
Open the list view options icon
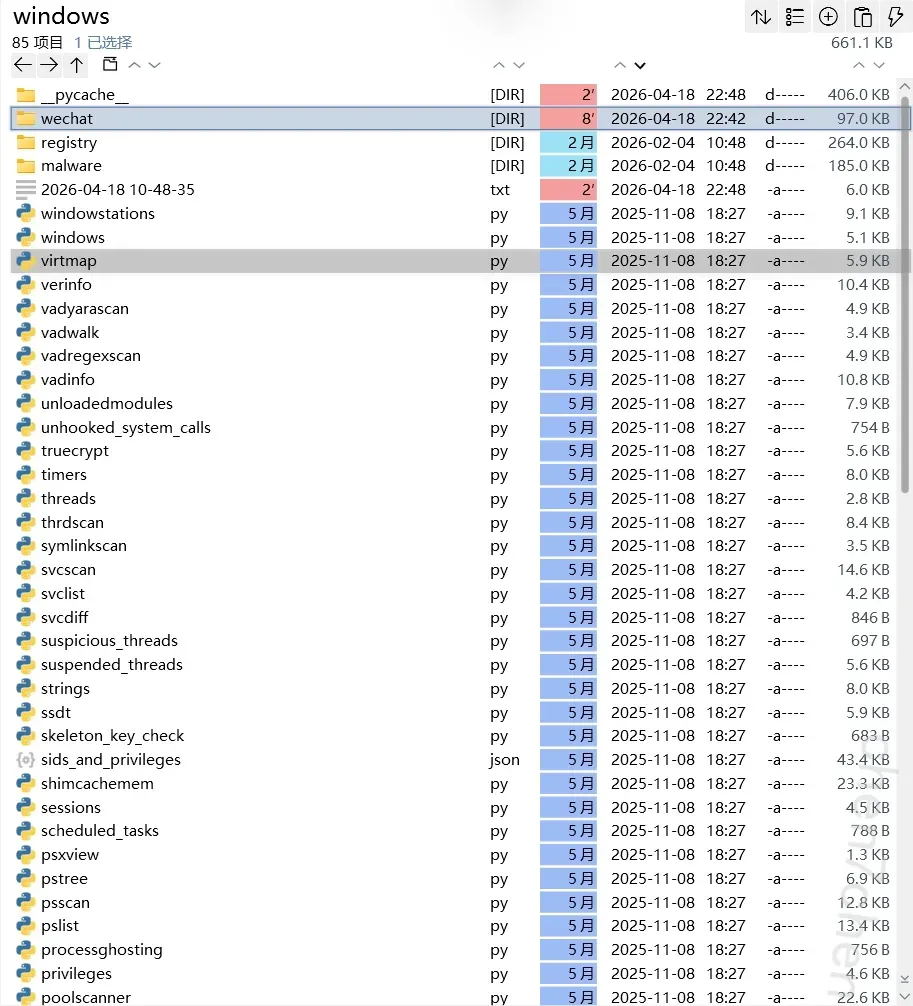tap(795, 17)
